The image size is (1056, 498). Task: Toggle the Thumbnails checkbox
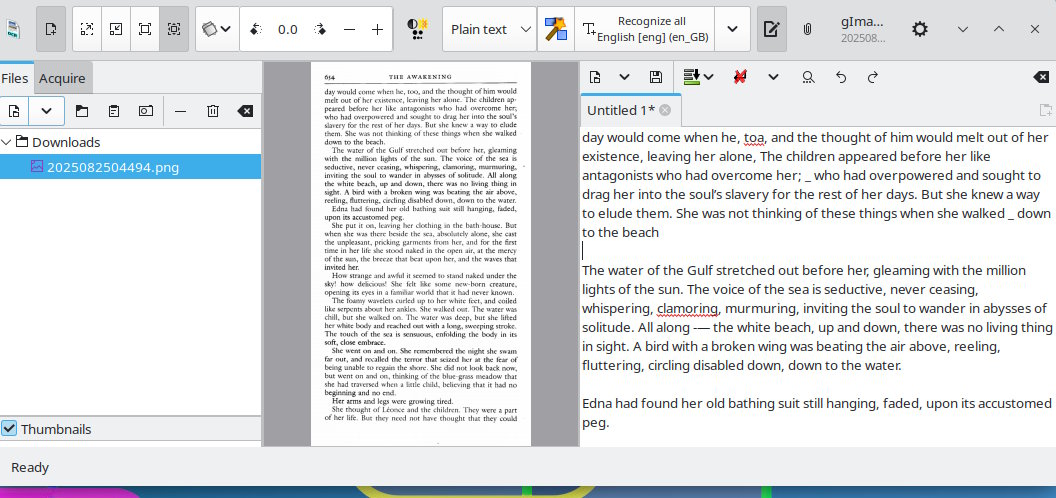[x=10, y=429]
